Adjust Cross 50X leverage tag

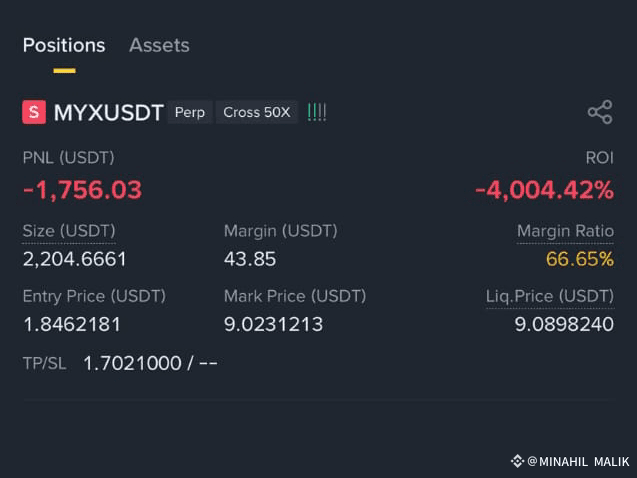point(257,112)
